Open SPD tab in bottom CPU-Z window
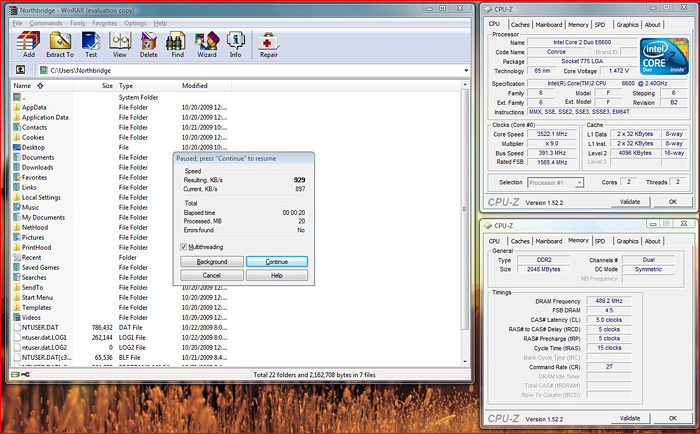This screenshot has height=434, width=700. (x=600, y=241)
